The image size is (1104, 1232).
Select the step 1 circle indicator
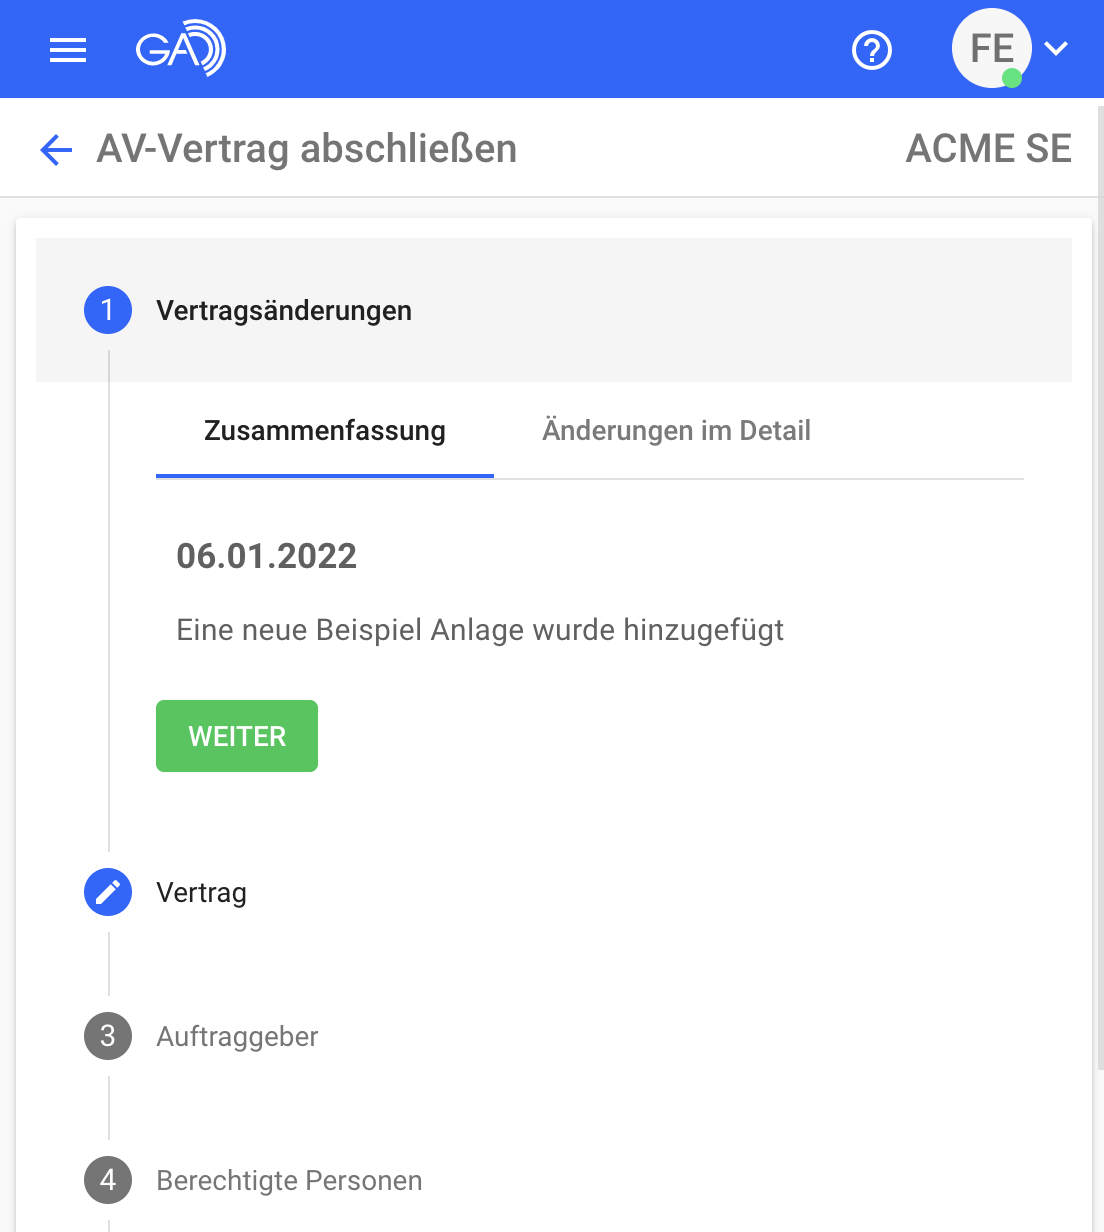point(108,310)
